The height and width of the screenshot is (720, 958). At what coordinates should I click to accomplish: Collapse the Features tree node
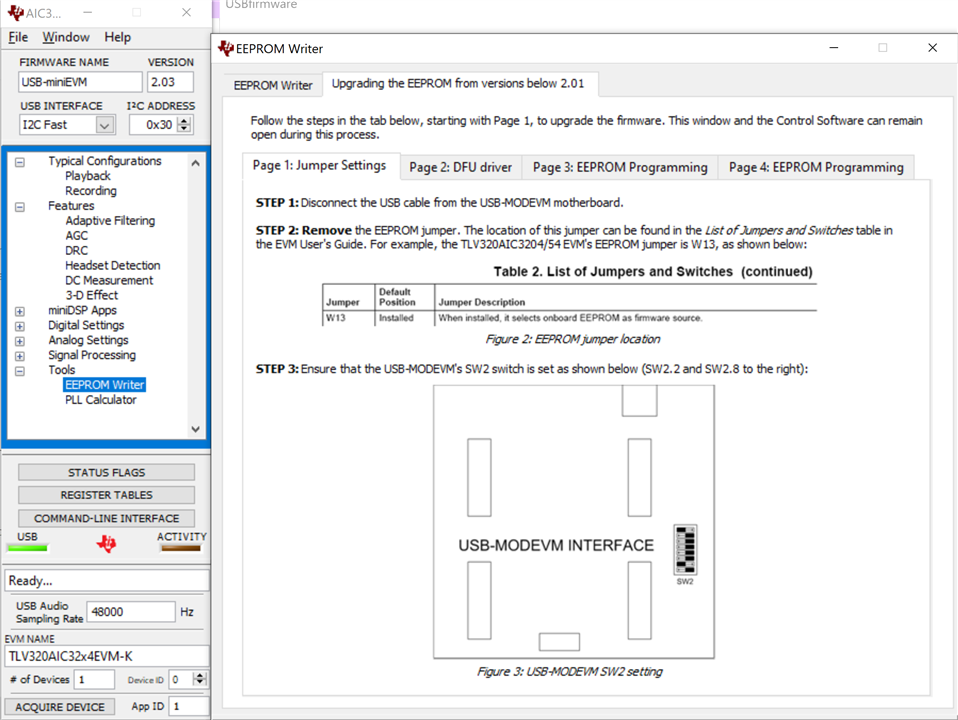[x=20, y=207]
